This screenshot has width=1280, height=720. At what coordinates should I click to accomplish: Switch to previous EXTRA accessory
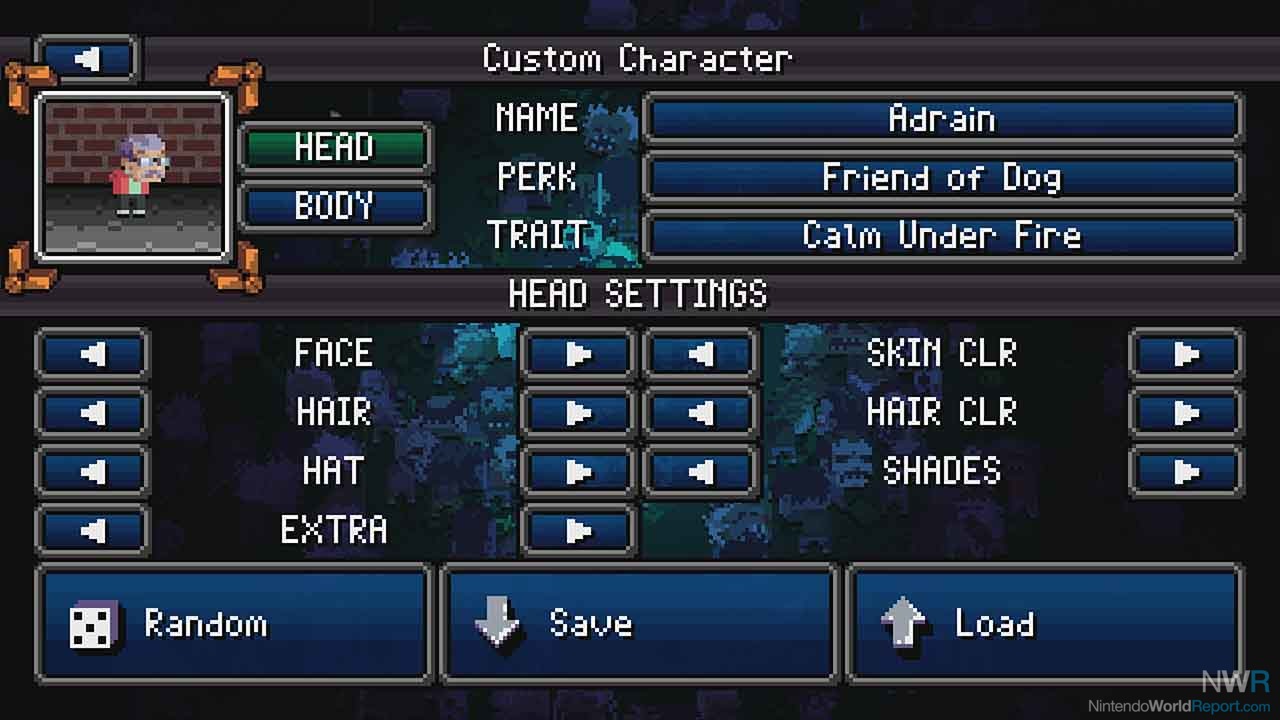(x=93, y=530)
